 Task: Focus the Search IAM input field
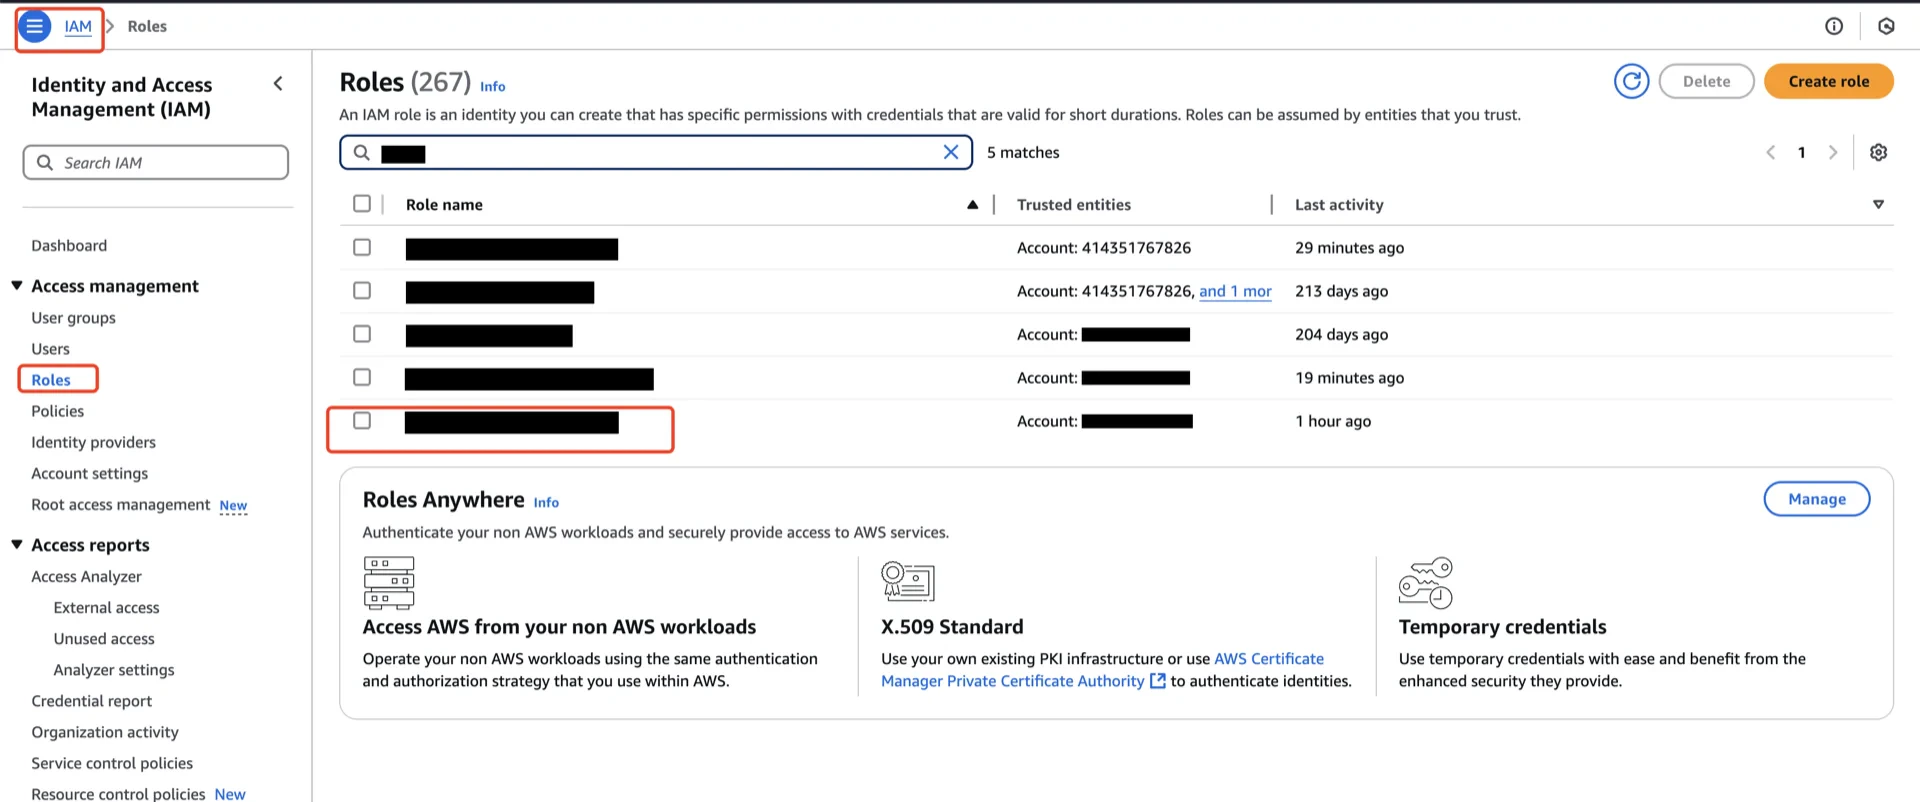[x=156, y=162]
